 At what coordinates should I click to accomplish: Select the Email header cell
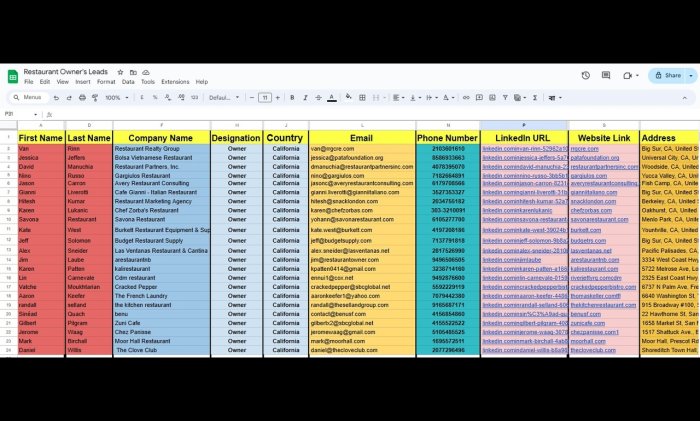tap(362, 138)
